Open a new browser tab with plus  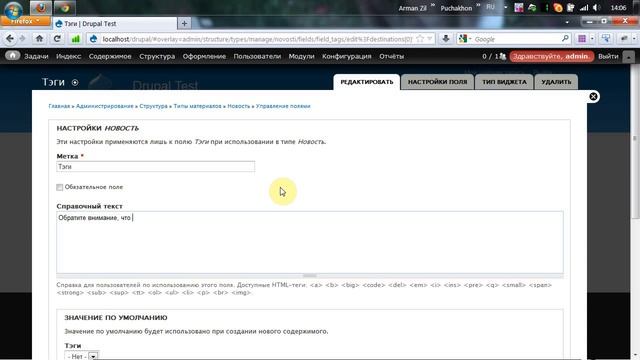(x=184, y=23)
